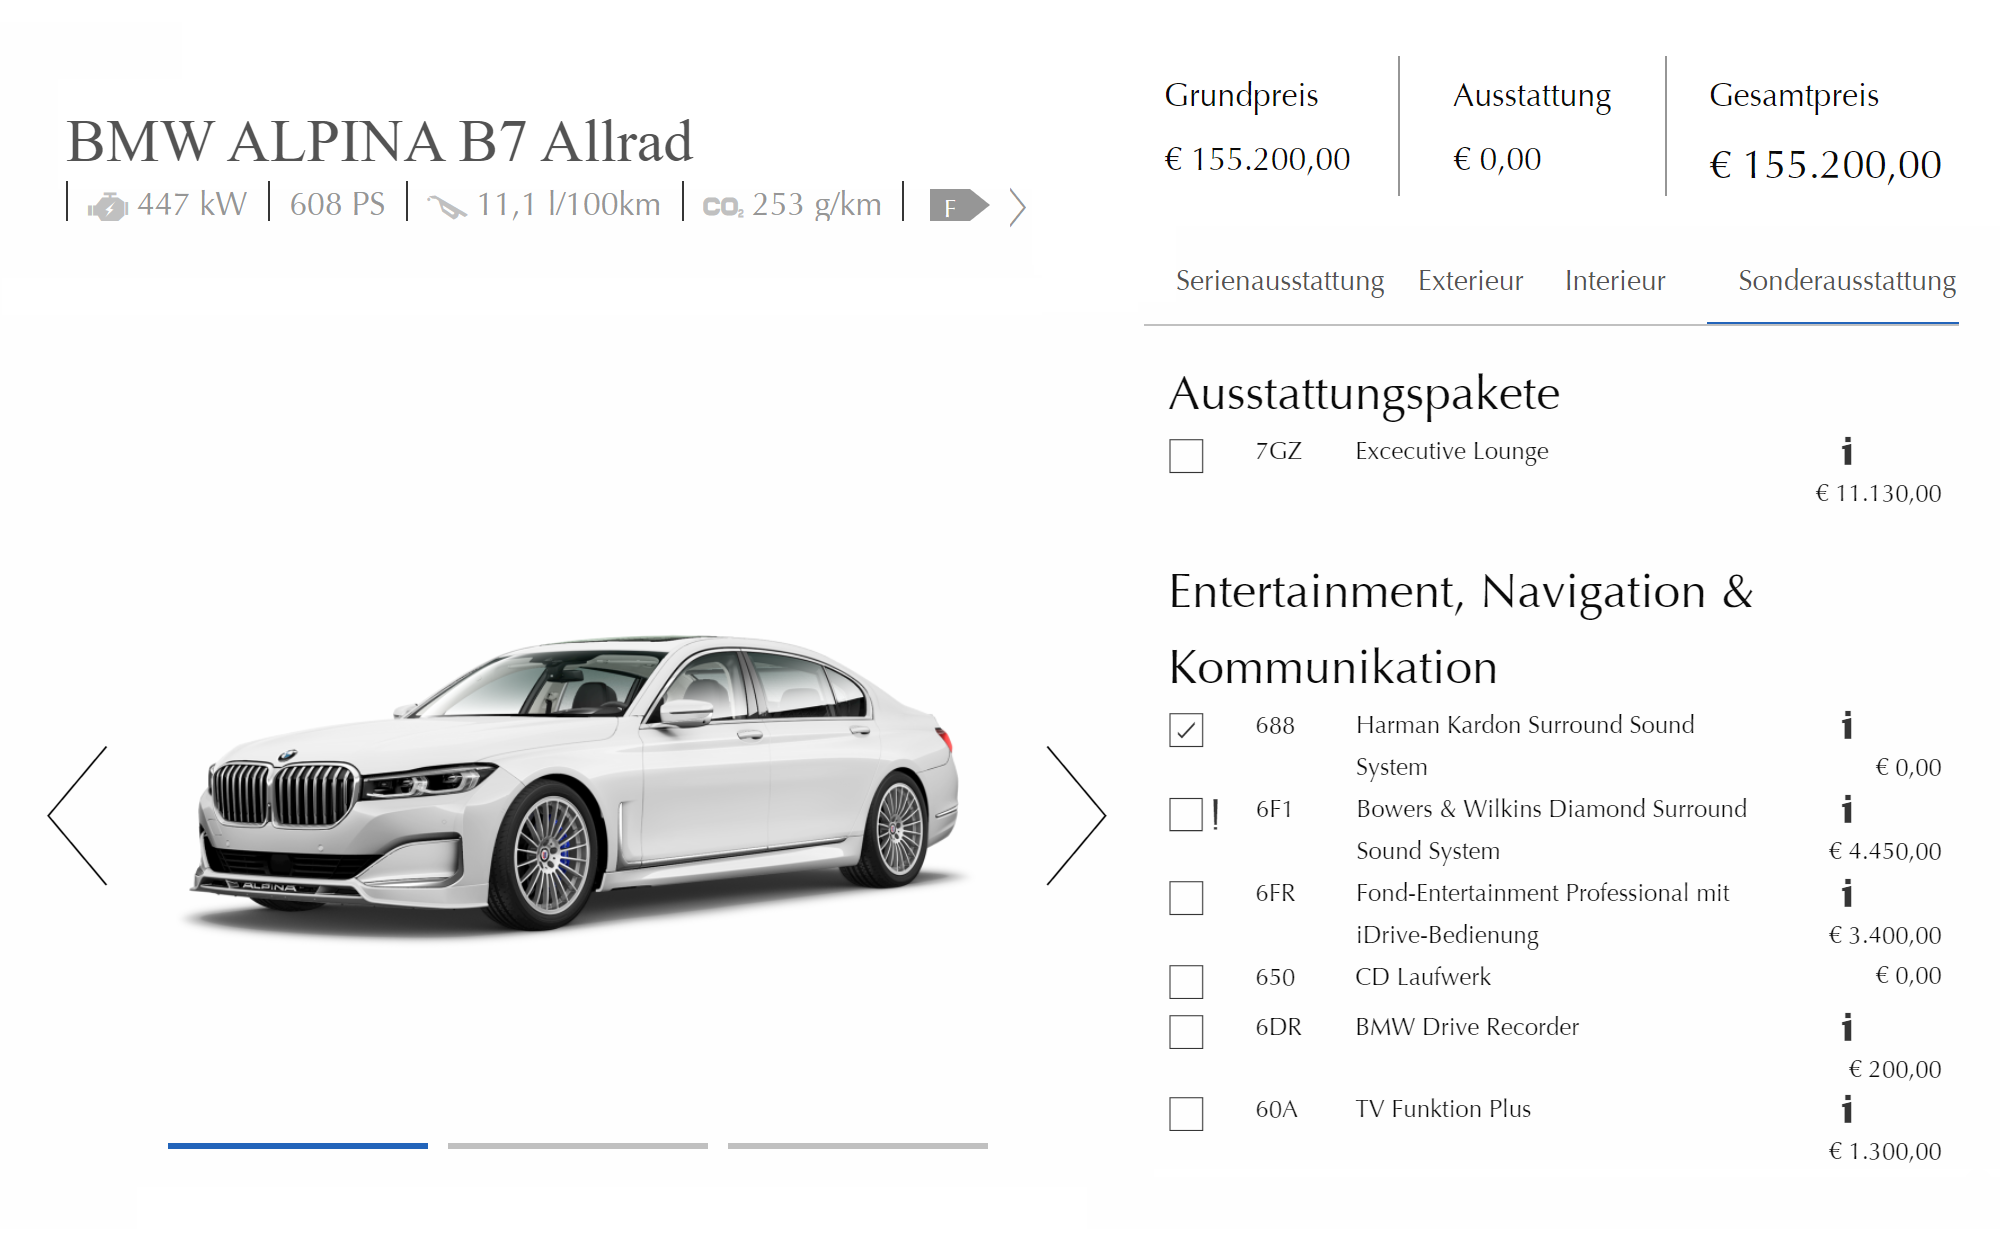Enable the 60A TV Funktion Plus checkbox

point(1186,1114)
